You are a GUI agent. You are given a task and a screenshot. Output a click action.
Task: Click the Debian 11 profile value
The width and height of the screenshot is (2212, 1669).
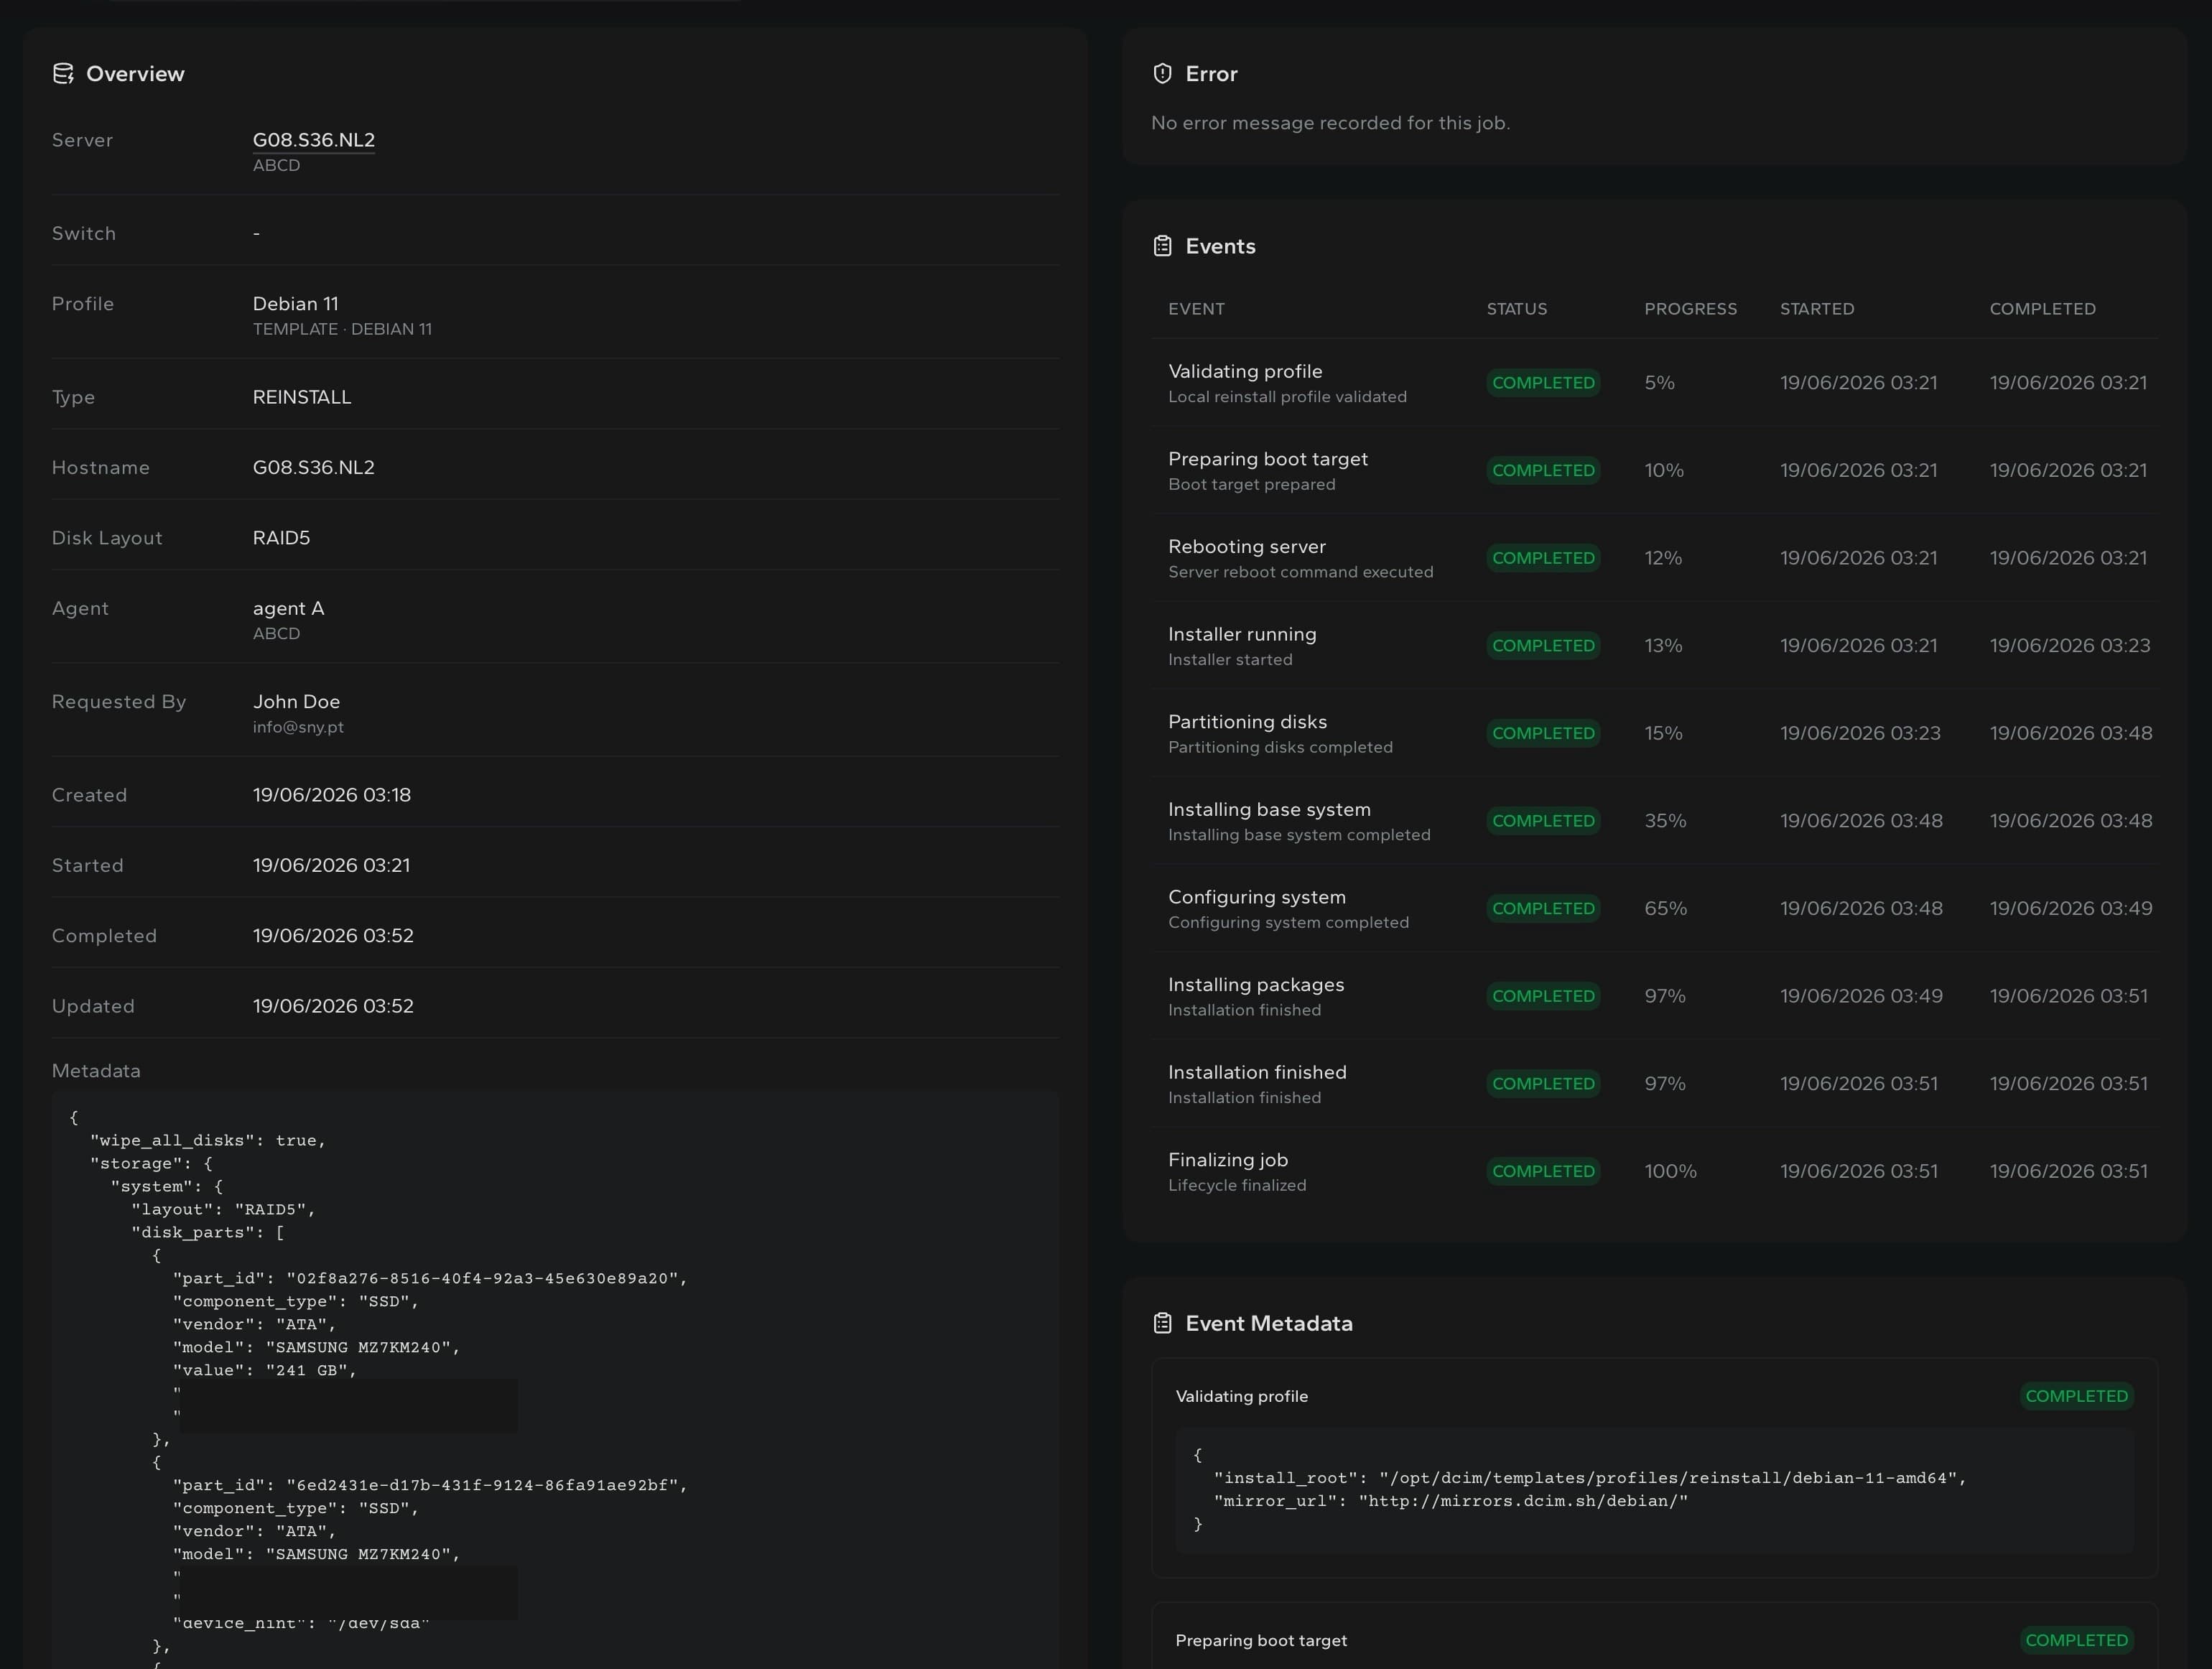coord(295,303)
